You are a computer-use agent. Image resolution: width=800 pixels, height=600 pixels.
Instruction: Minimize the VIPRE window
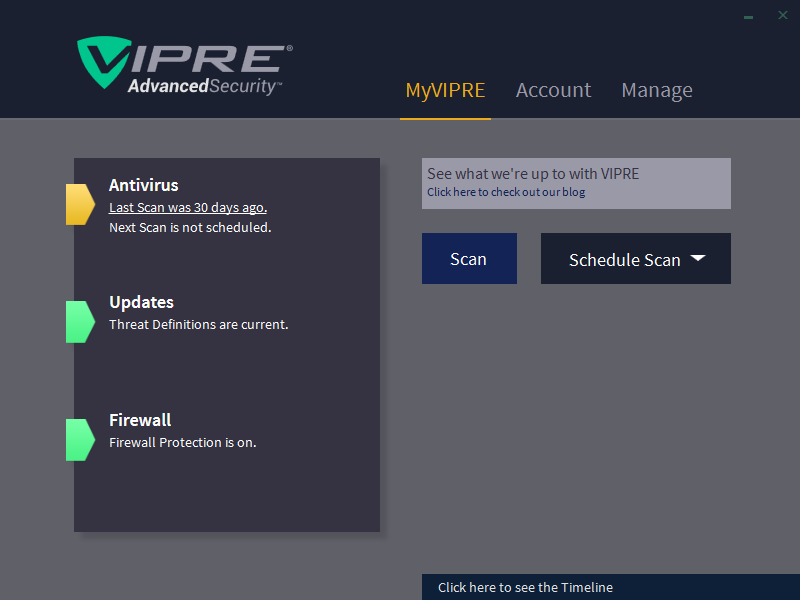pyautogui.click(x=749, y=16)
